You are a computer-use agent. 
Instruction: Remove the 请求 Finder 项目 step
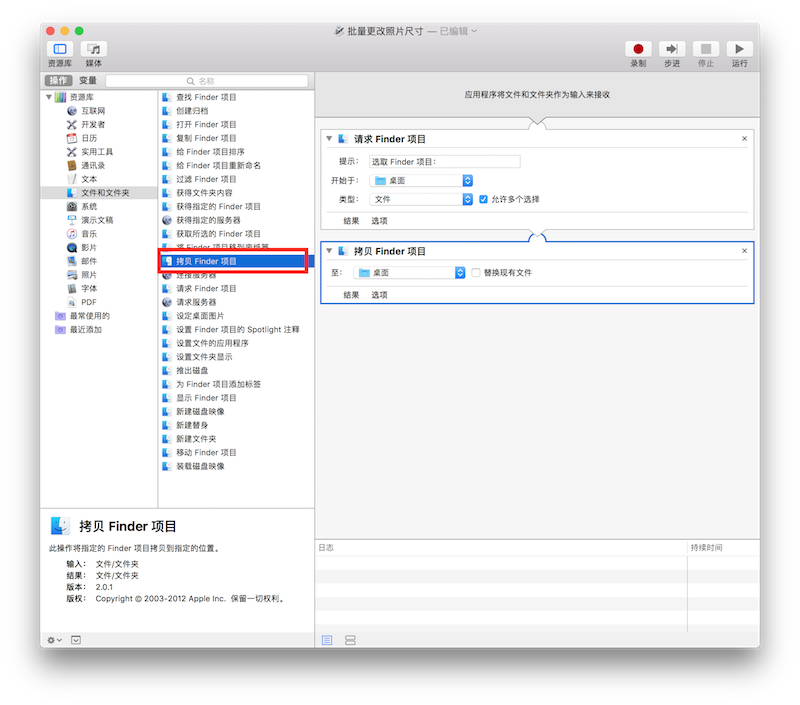pyautogui.click(x=744, y=138)
